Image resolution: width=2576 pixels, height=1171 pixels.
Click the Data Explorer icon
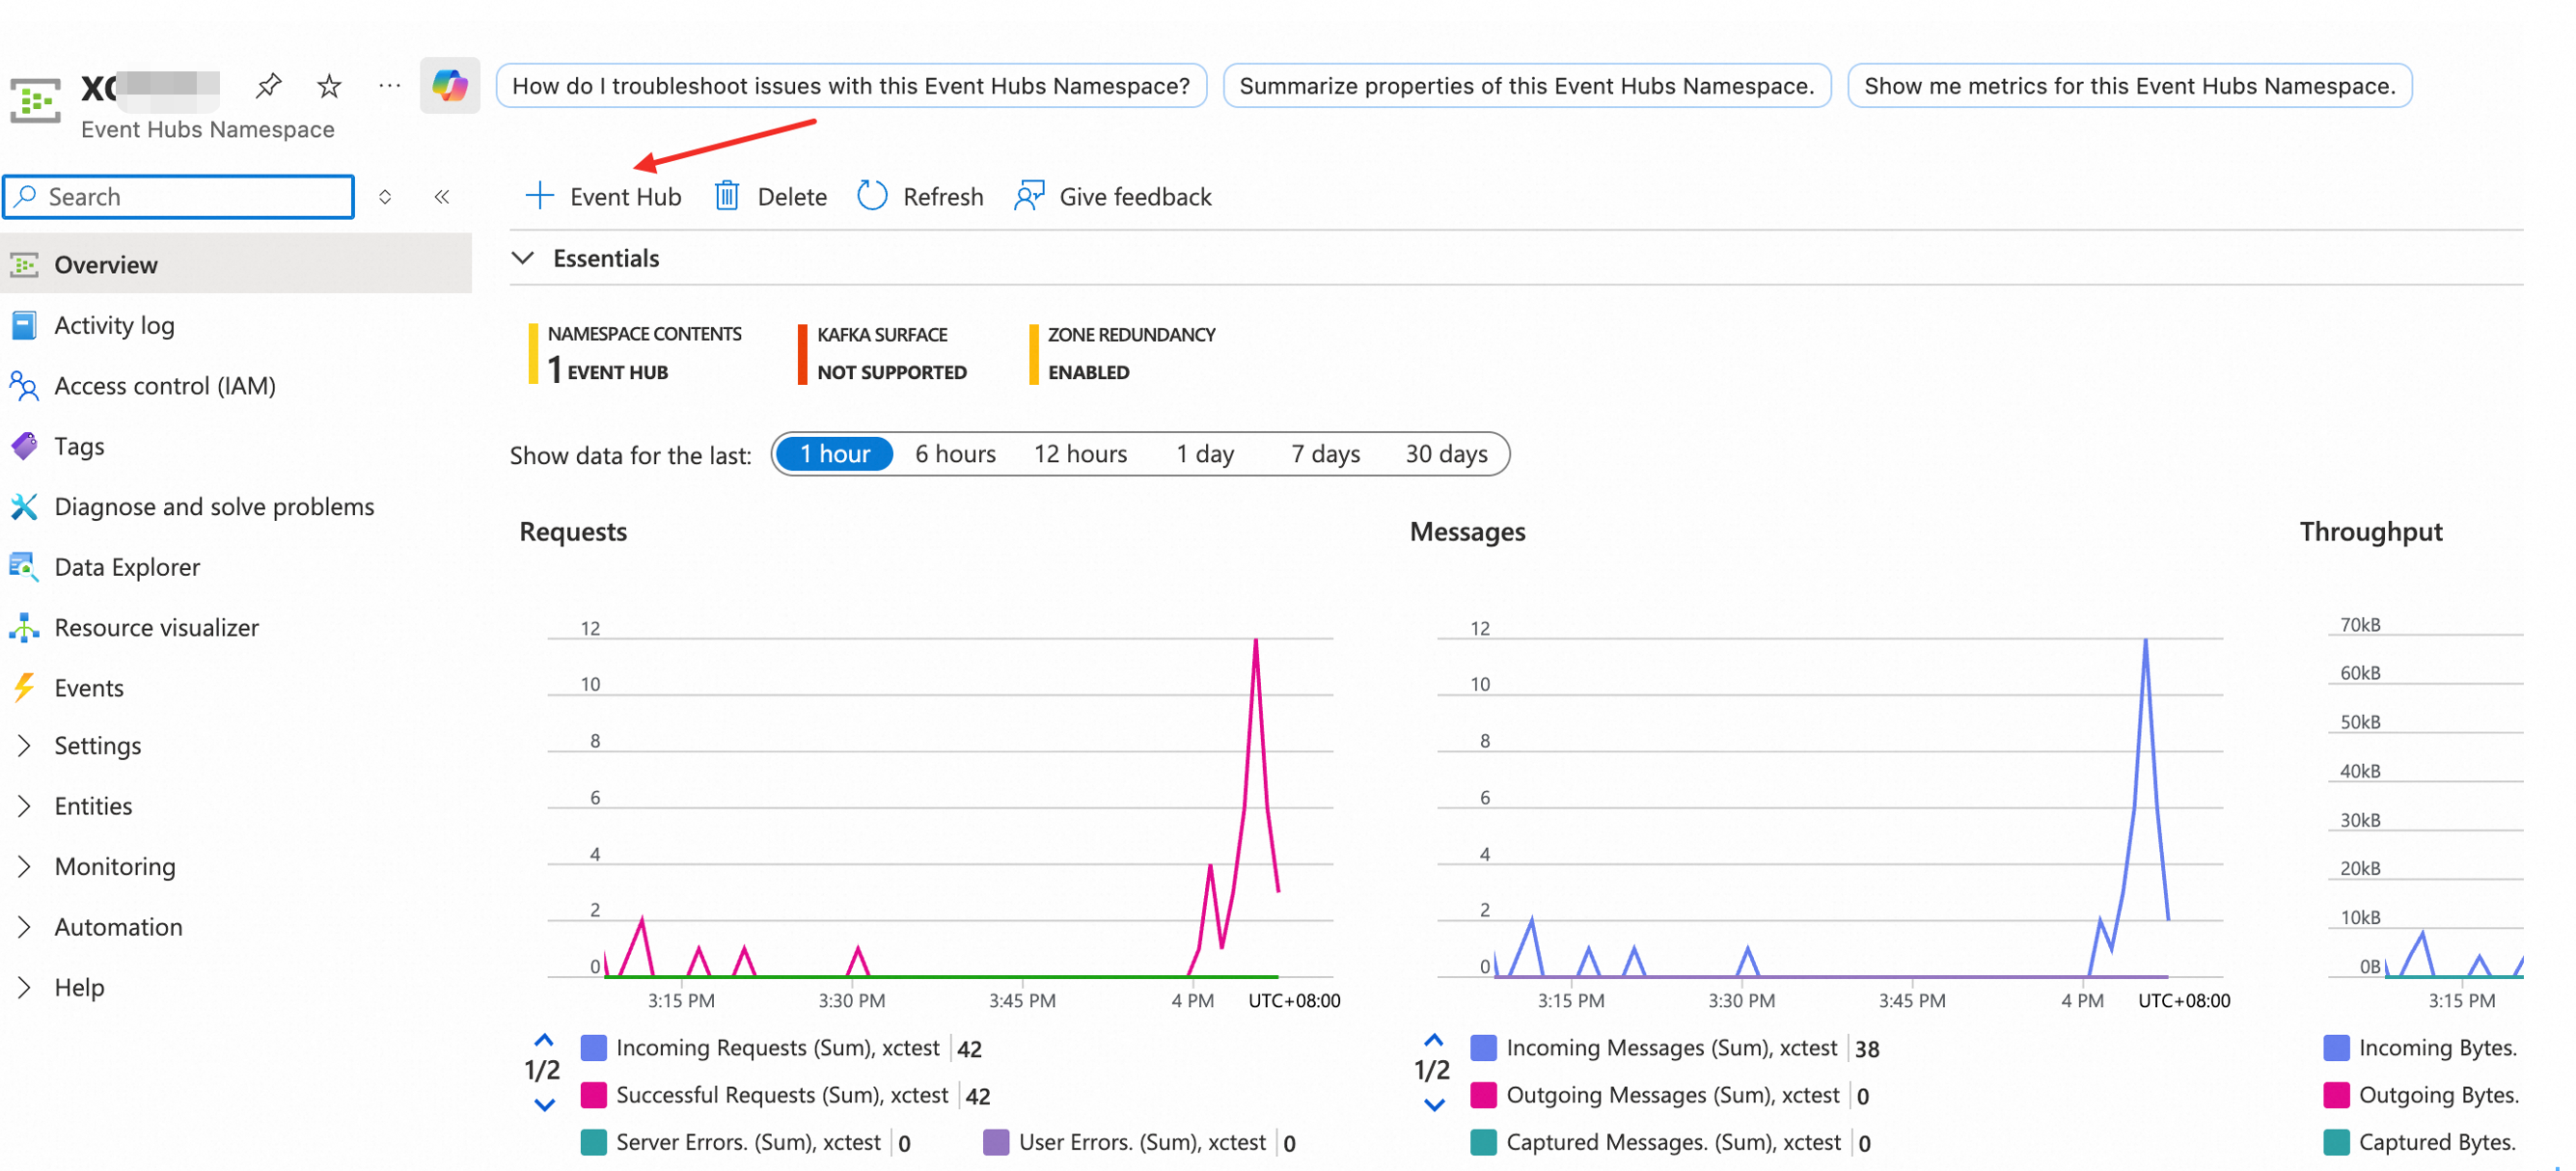(25, 567)
